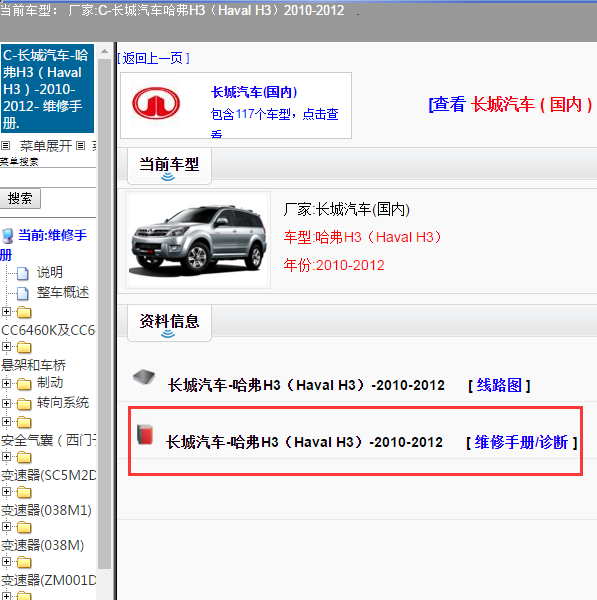Expand the 变速器(ZM001D tree node
The height and width of the screenshot is (600, 597).
[6, 561]
